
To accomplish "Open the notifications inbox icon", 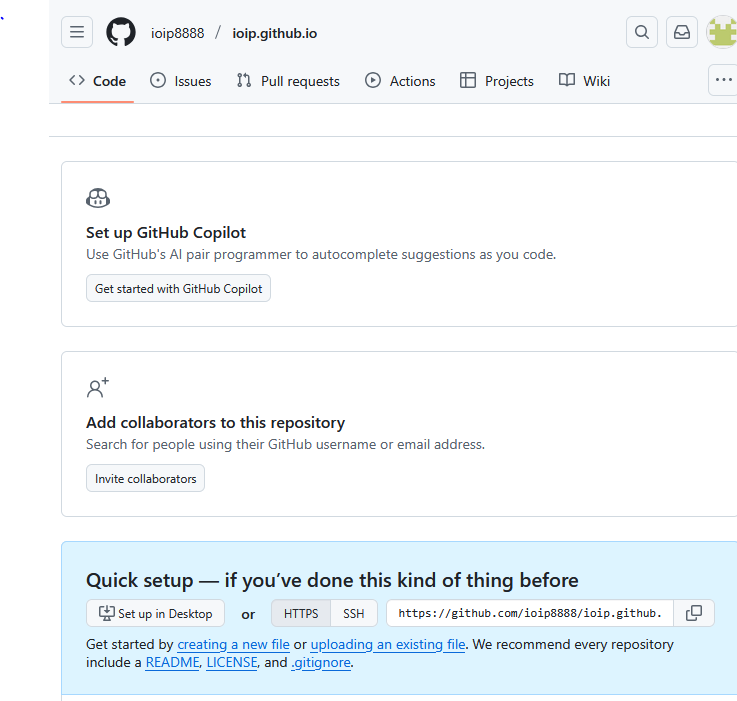I will pyautogui.click(x=682, y=32).
